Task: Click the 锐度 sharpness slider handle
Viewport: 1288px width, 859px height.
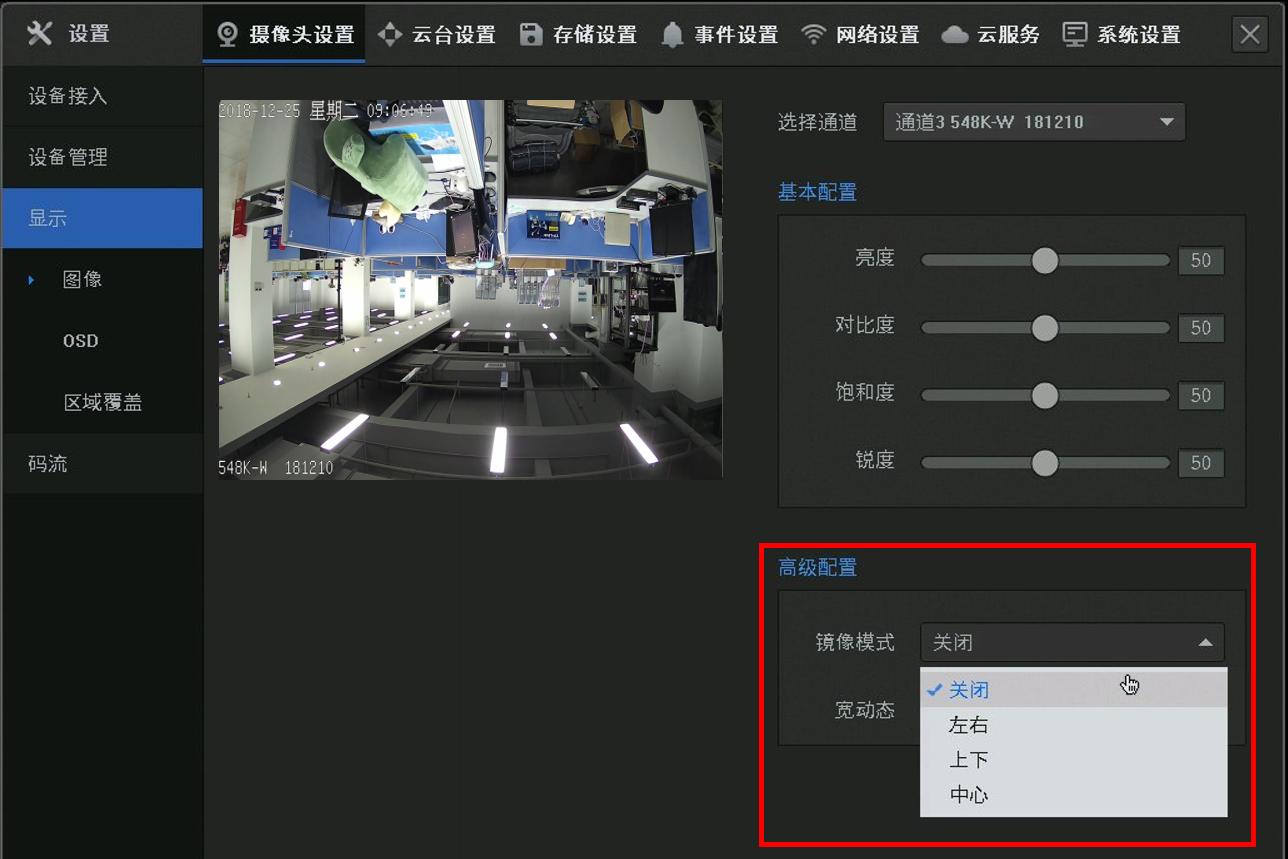Action: click(1044, 463)
